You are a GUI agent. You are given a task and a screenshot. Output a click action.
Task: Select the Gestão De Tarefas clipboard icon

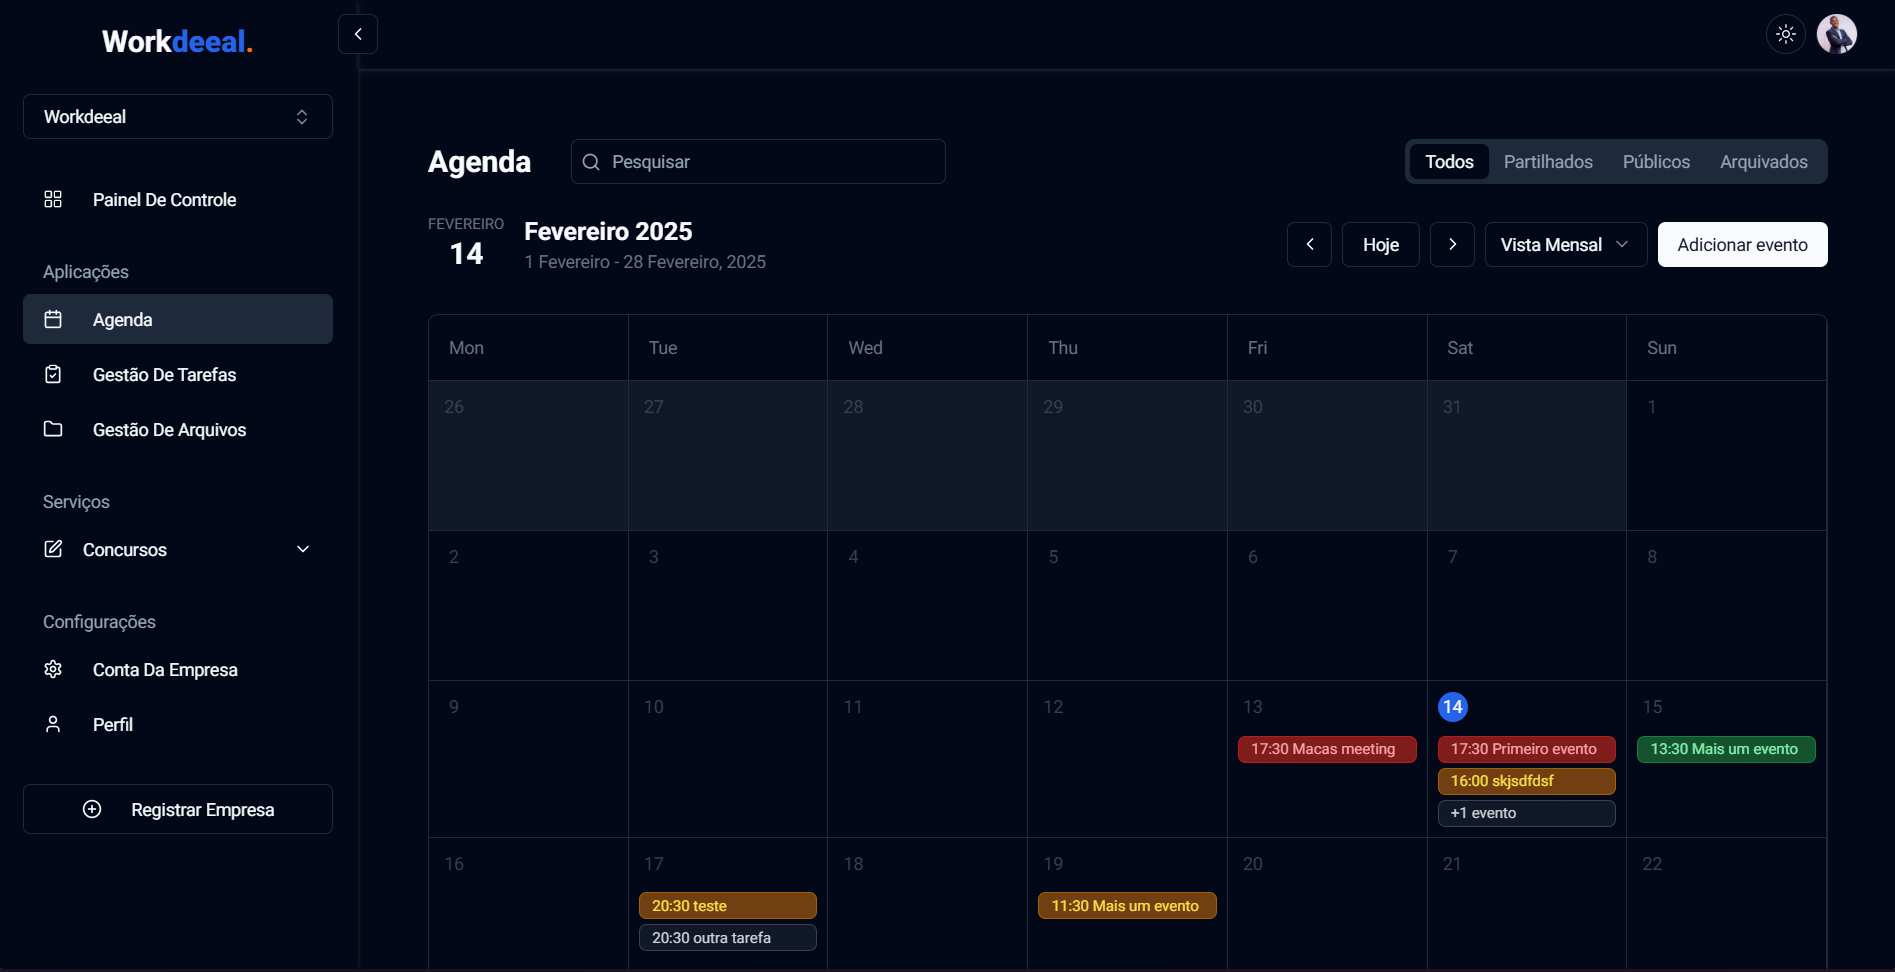53,374
